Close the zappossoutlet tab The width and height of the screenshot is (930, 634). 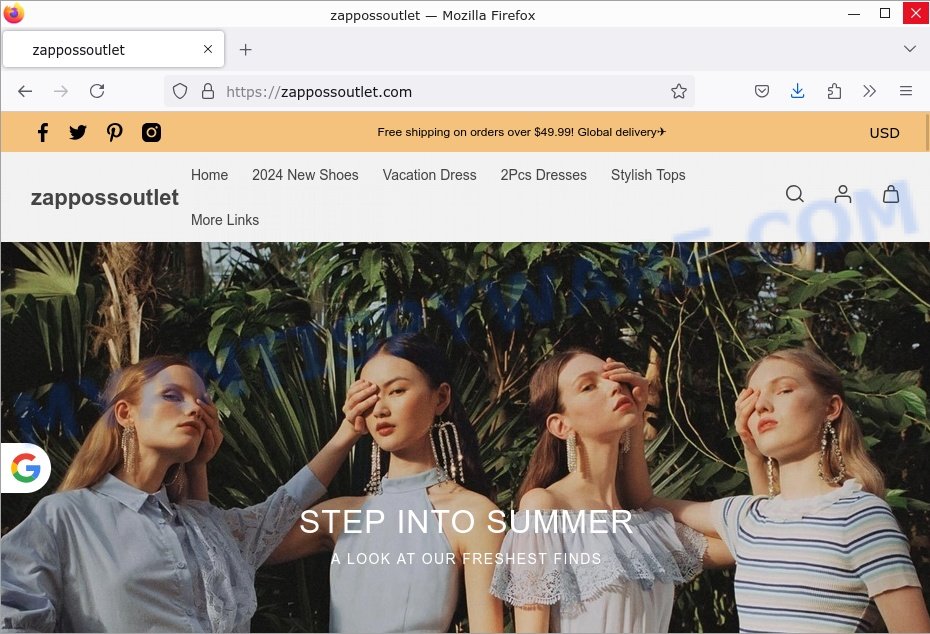tap(208, 49)
